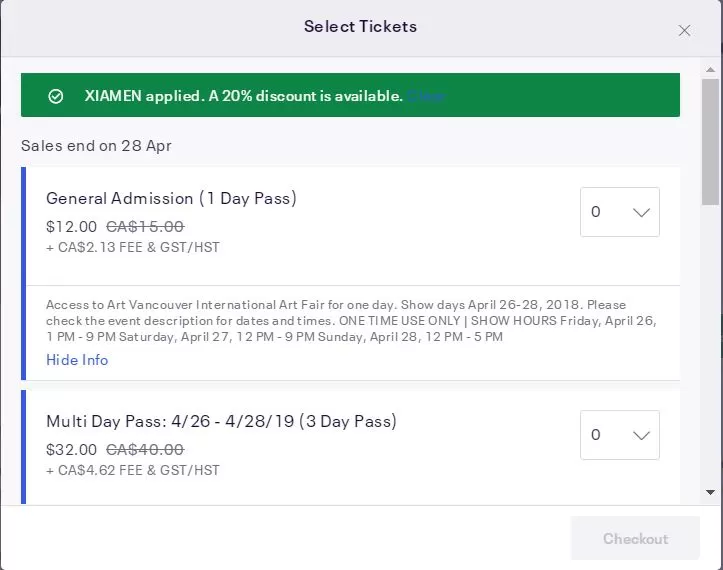Click the scrollbar up arrow
Image resolution: width=723 pixels, height=570 pixels.
tap(711, 70)
